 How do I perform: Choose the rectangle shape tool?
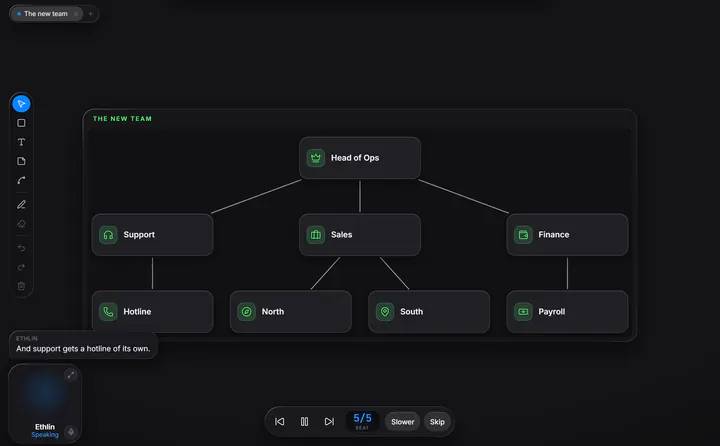point(21,123)
